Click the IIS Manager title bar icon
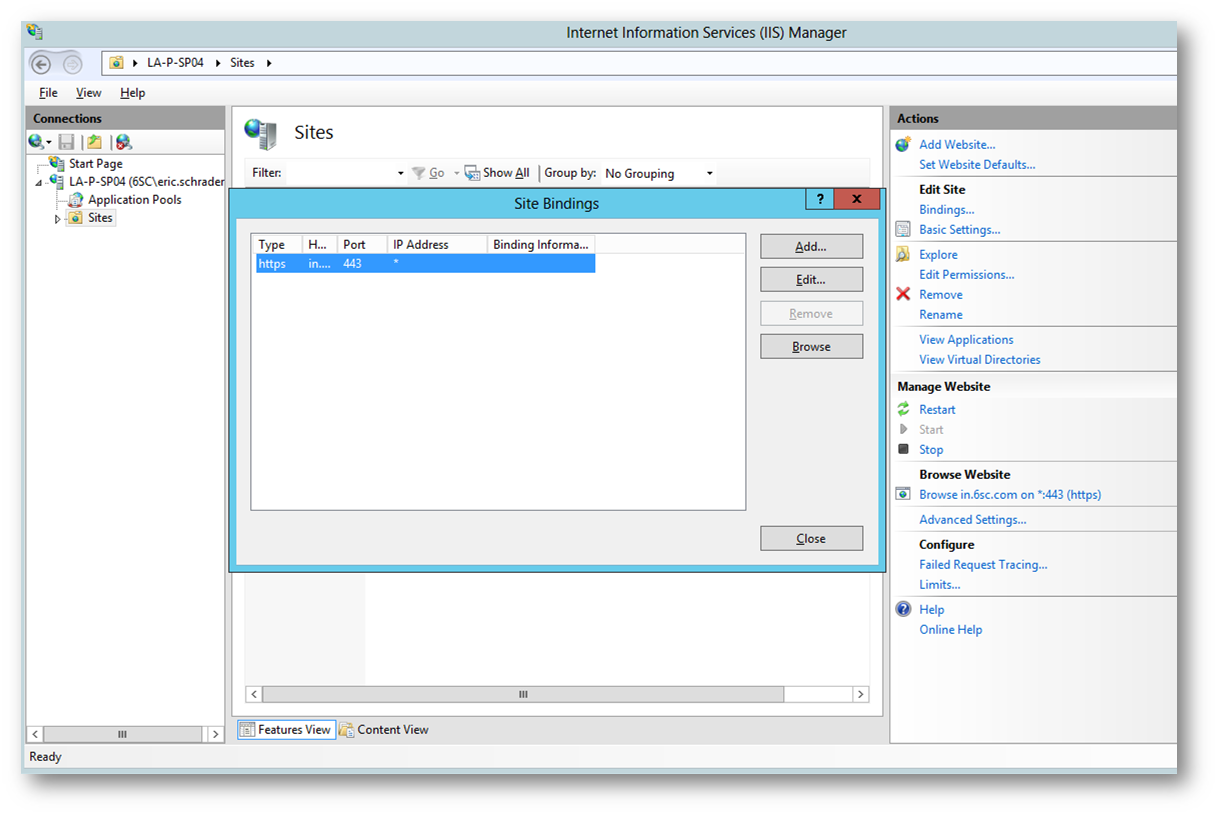 [x=35, y=32]
